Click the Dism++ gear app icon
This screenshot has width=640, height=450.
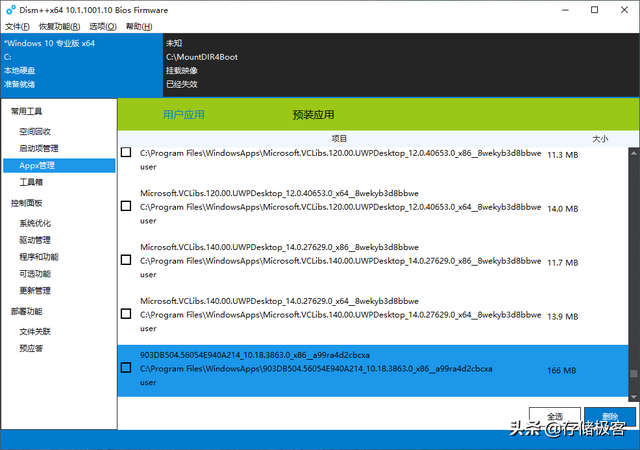(11, 10)
